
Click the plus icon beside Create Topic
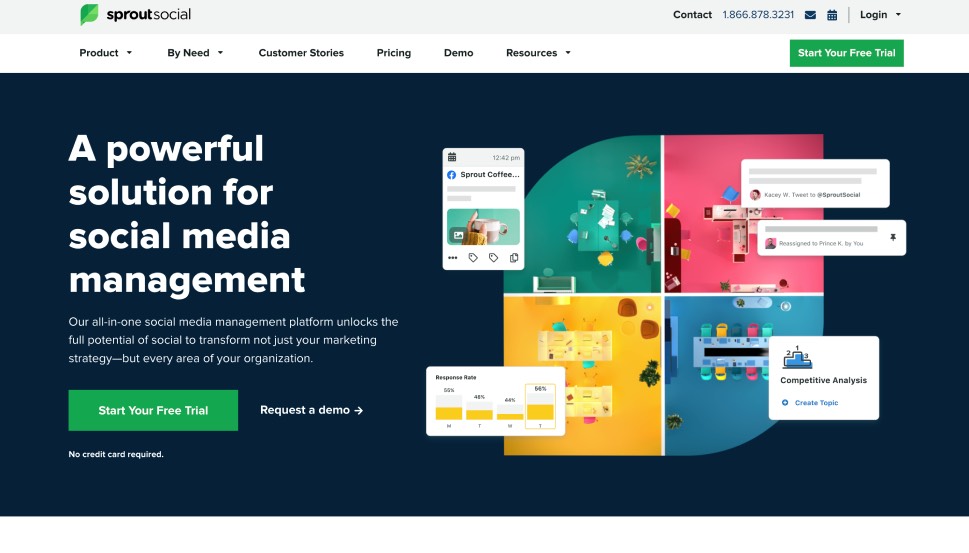pos(785,402)
